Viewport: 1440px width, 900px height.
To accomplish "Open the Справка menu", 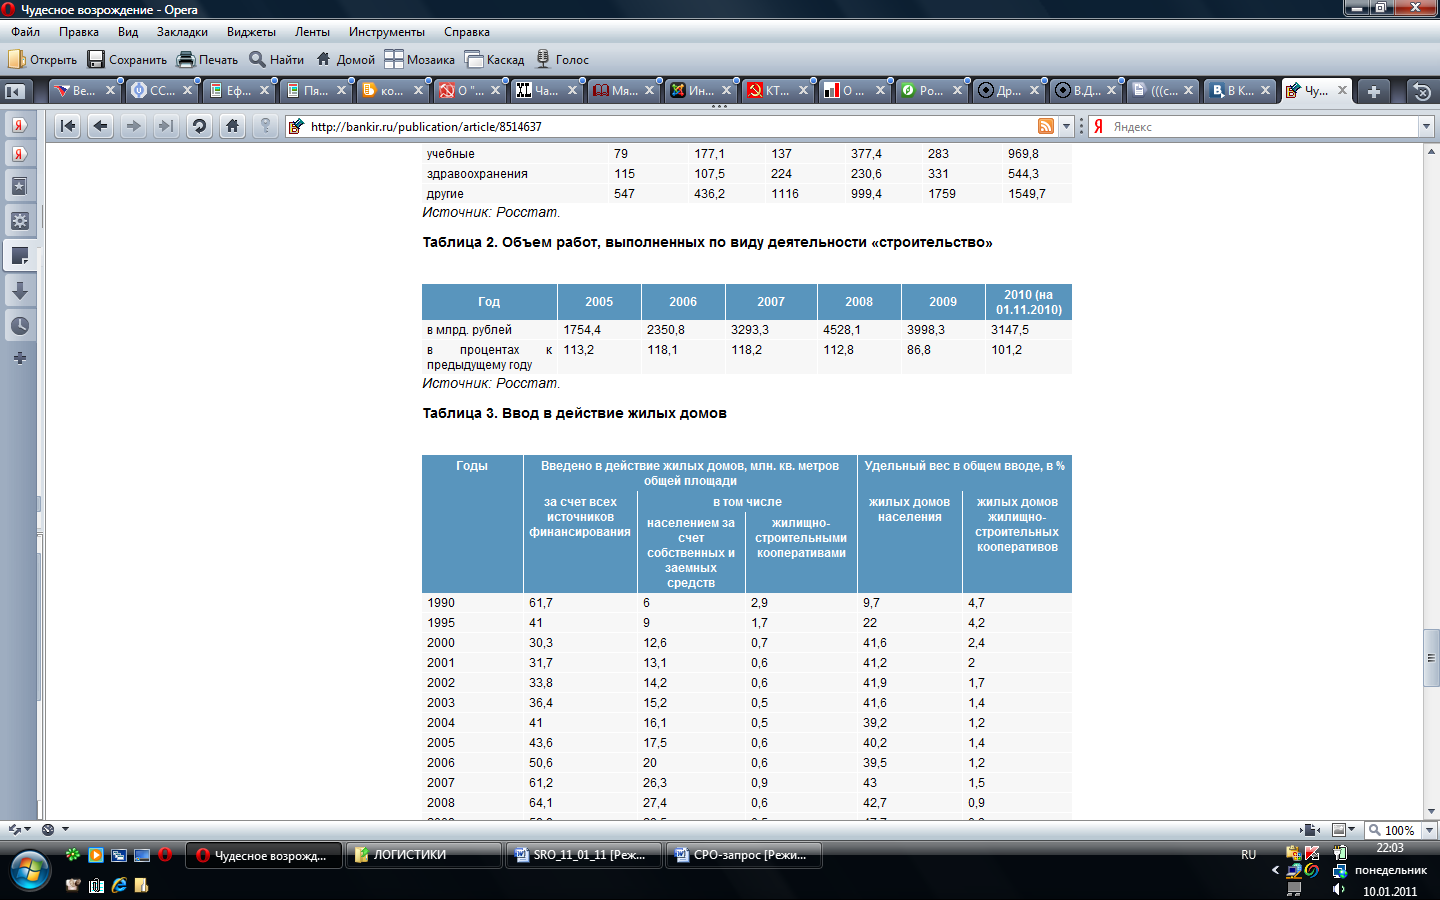I will click(x=467, y=32).
